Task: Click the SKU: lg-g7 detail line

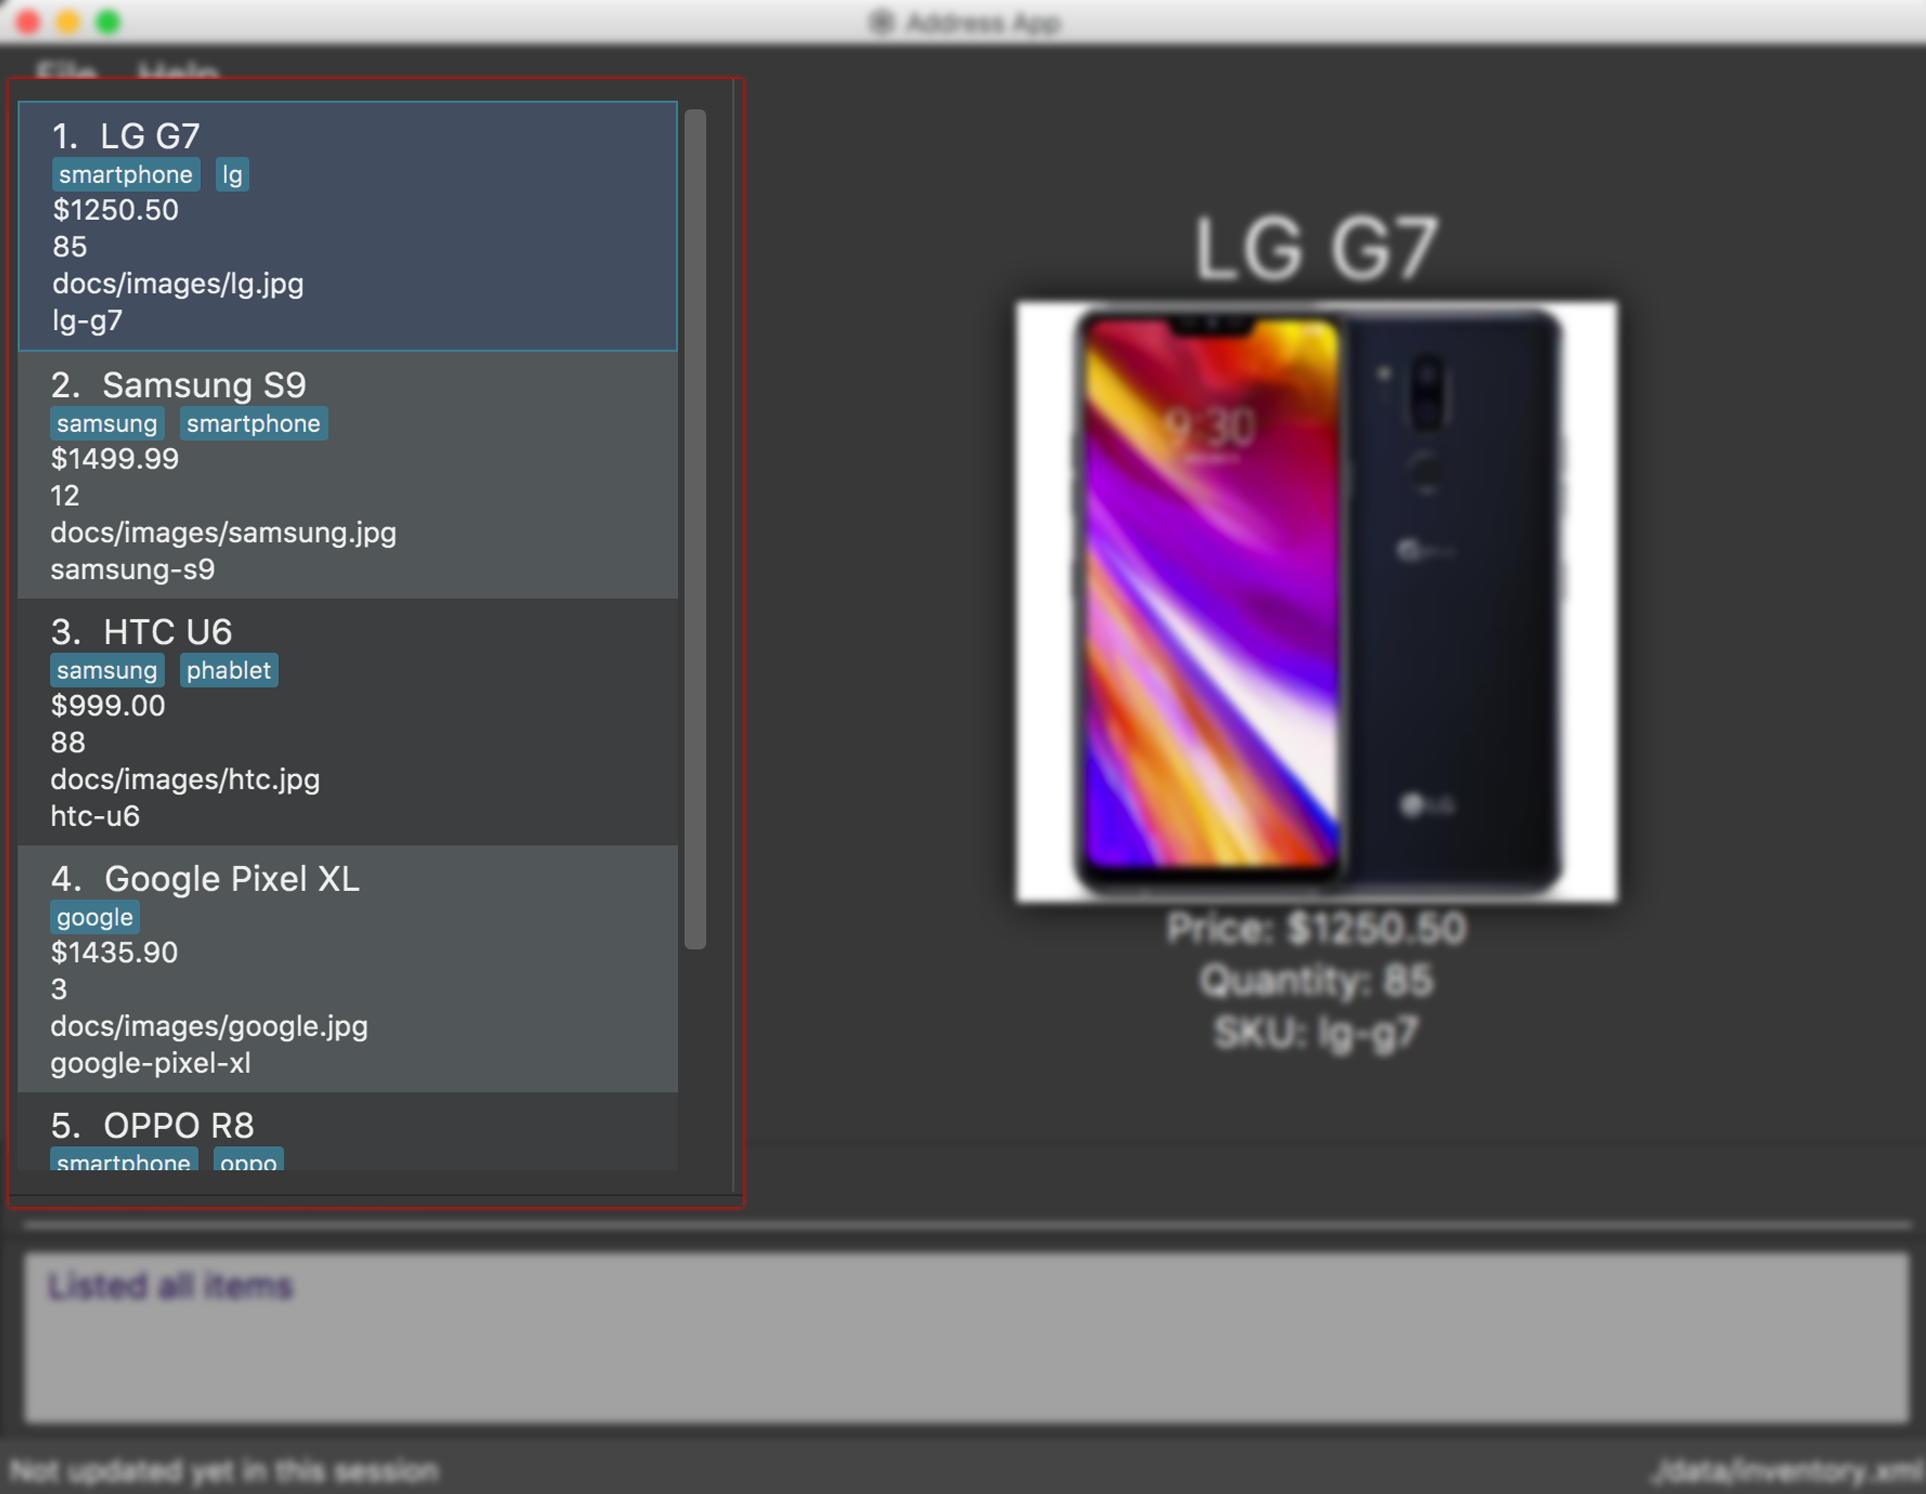Action: (x=1316, y=1034)
